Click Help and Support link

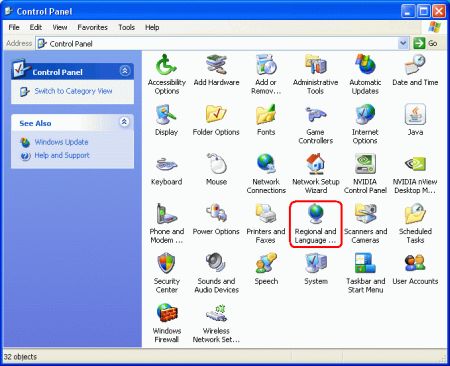(62, 155)
